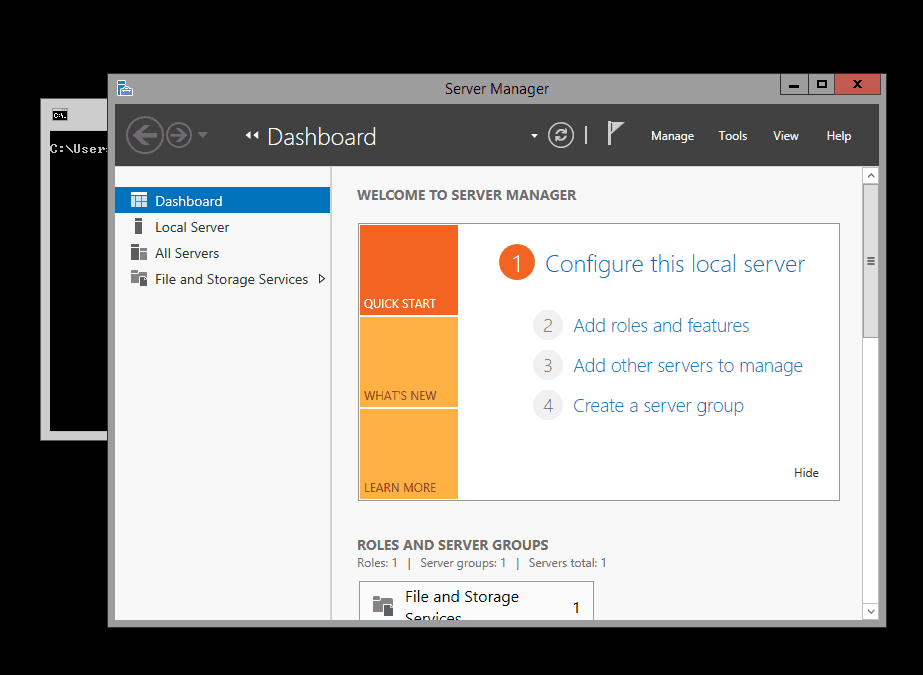
Task: Click the Roles: 1 text
Action: tap(377, 563)
